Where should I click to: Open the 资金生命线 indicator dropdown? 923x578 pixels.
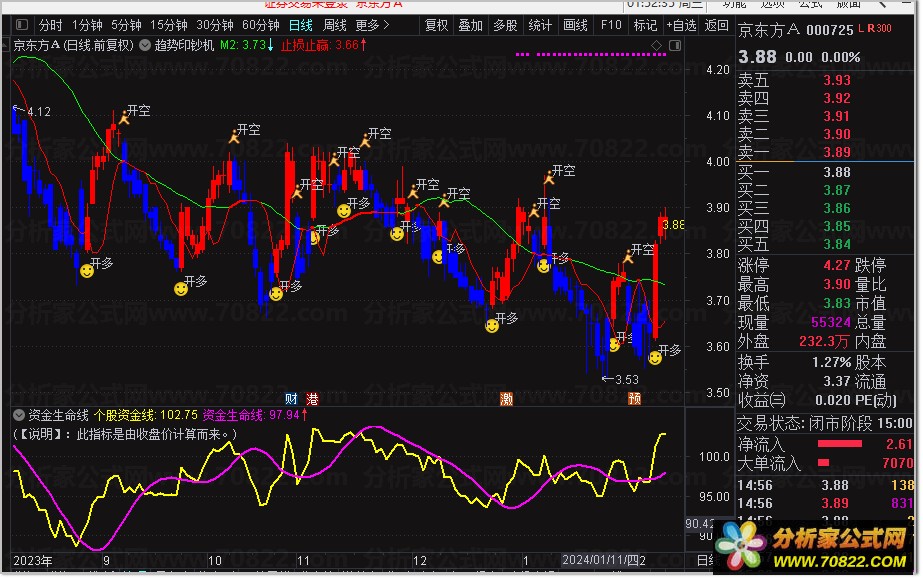[x=19, y=416]
